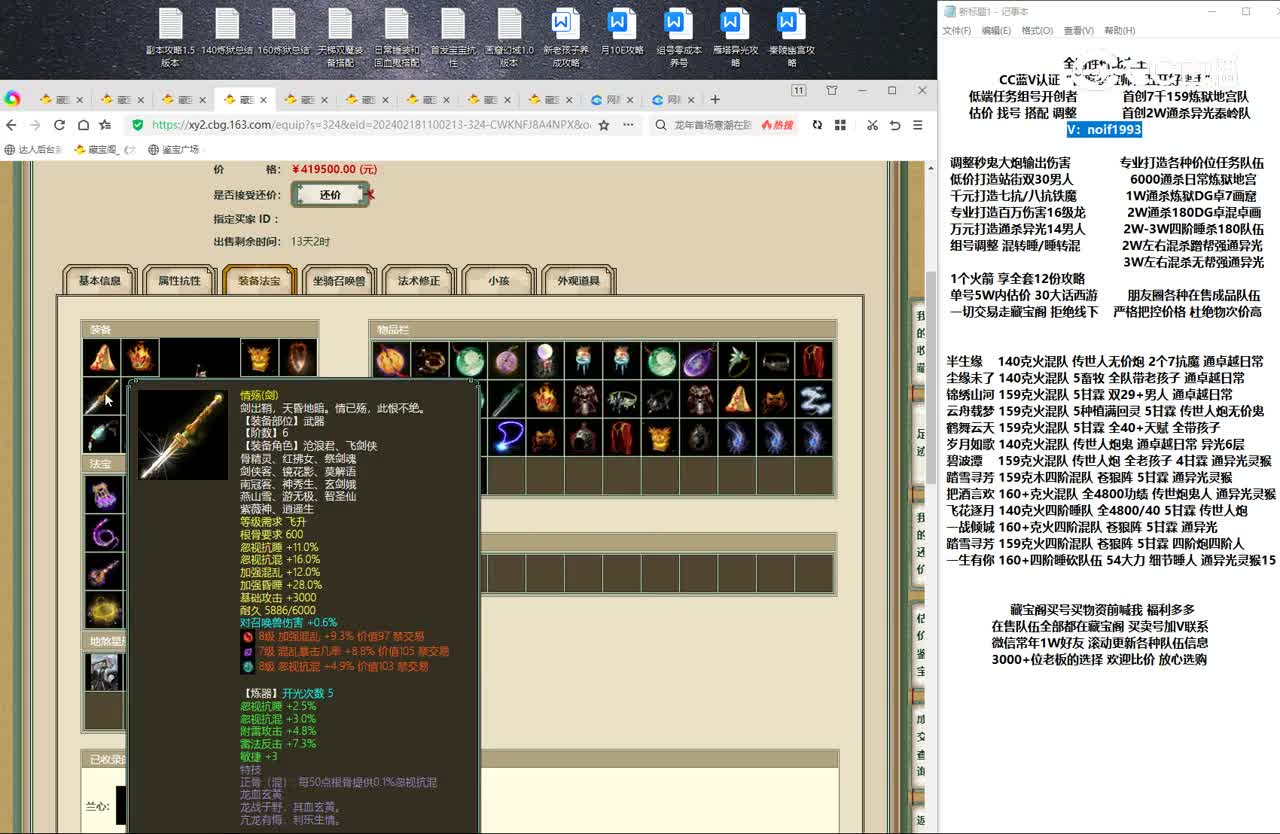1280x834 pixels.
Task: Click the 达人后台 bookmark
Action: [34, 150]
